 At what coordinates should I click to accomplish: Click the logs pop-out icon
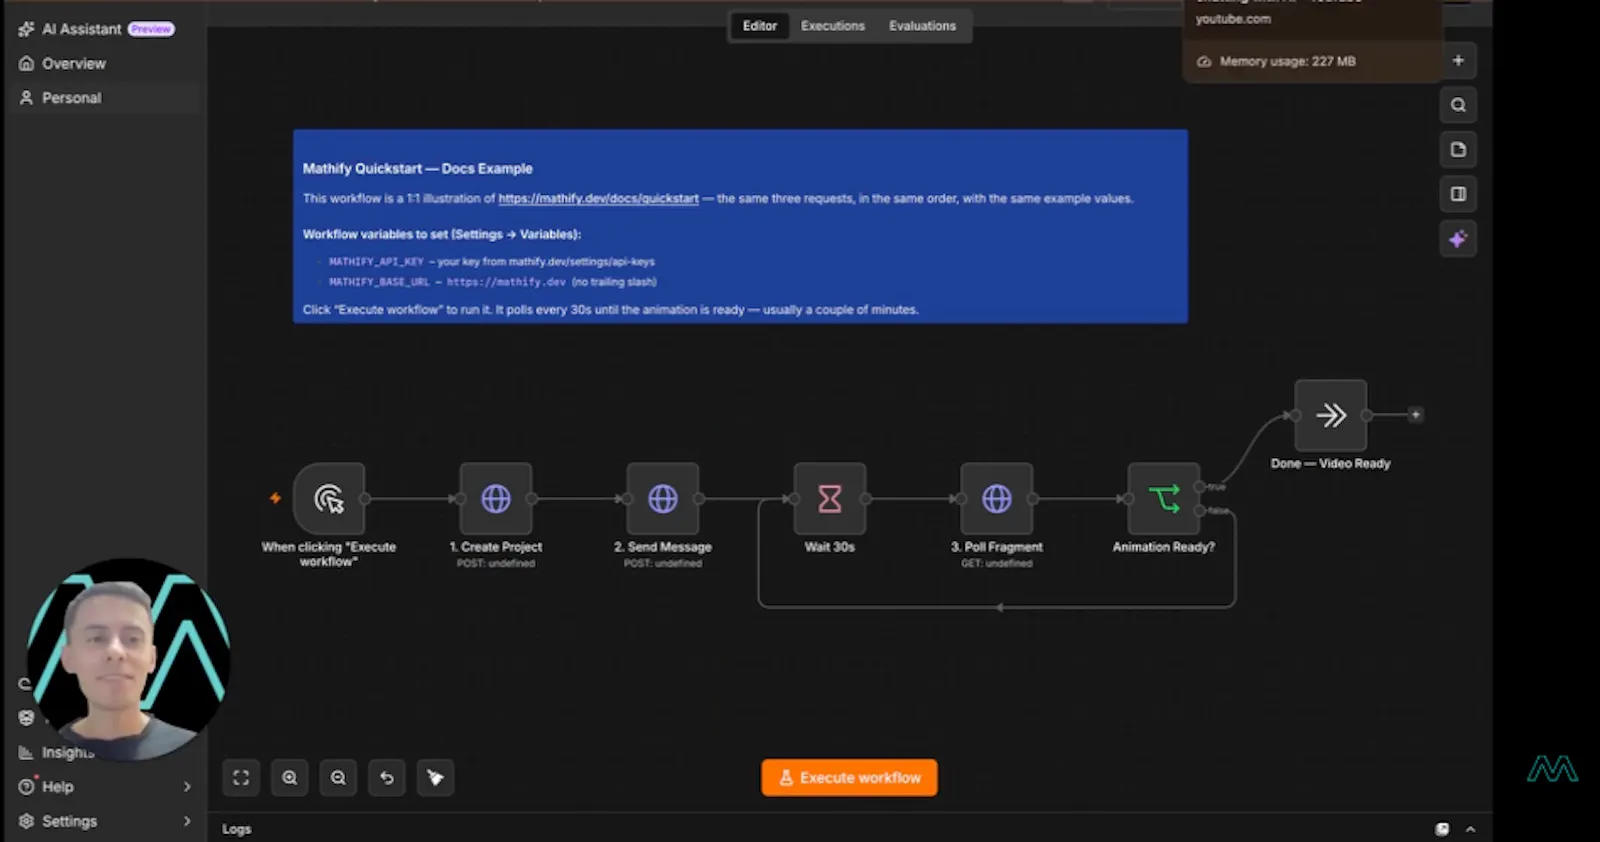click(x=1442, y=829)
